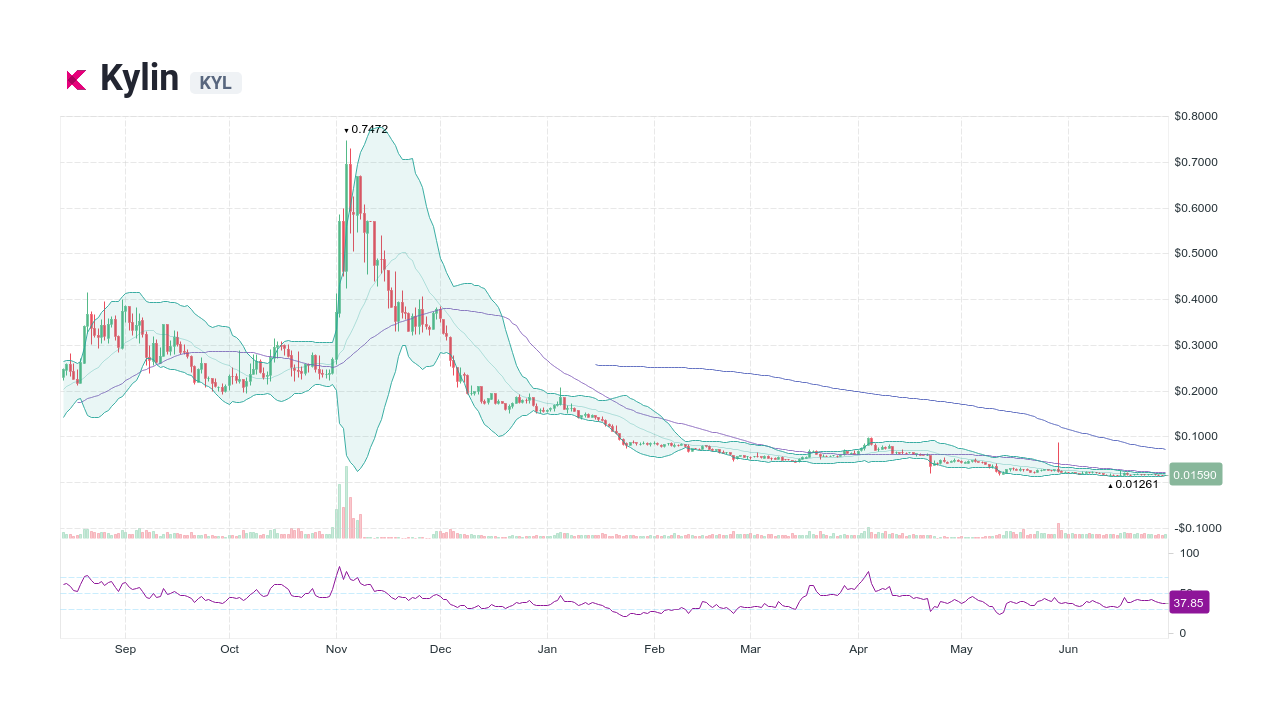
Task: Click the $0.4000 price axis label
Action: (1196, 299)
